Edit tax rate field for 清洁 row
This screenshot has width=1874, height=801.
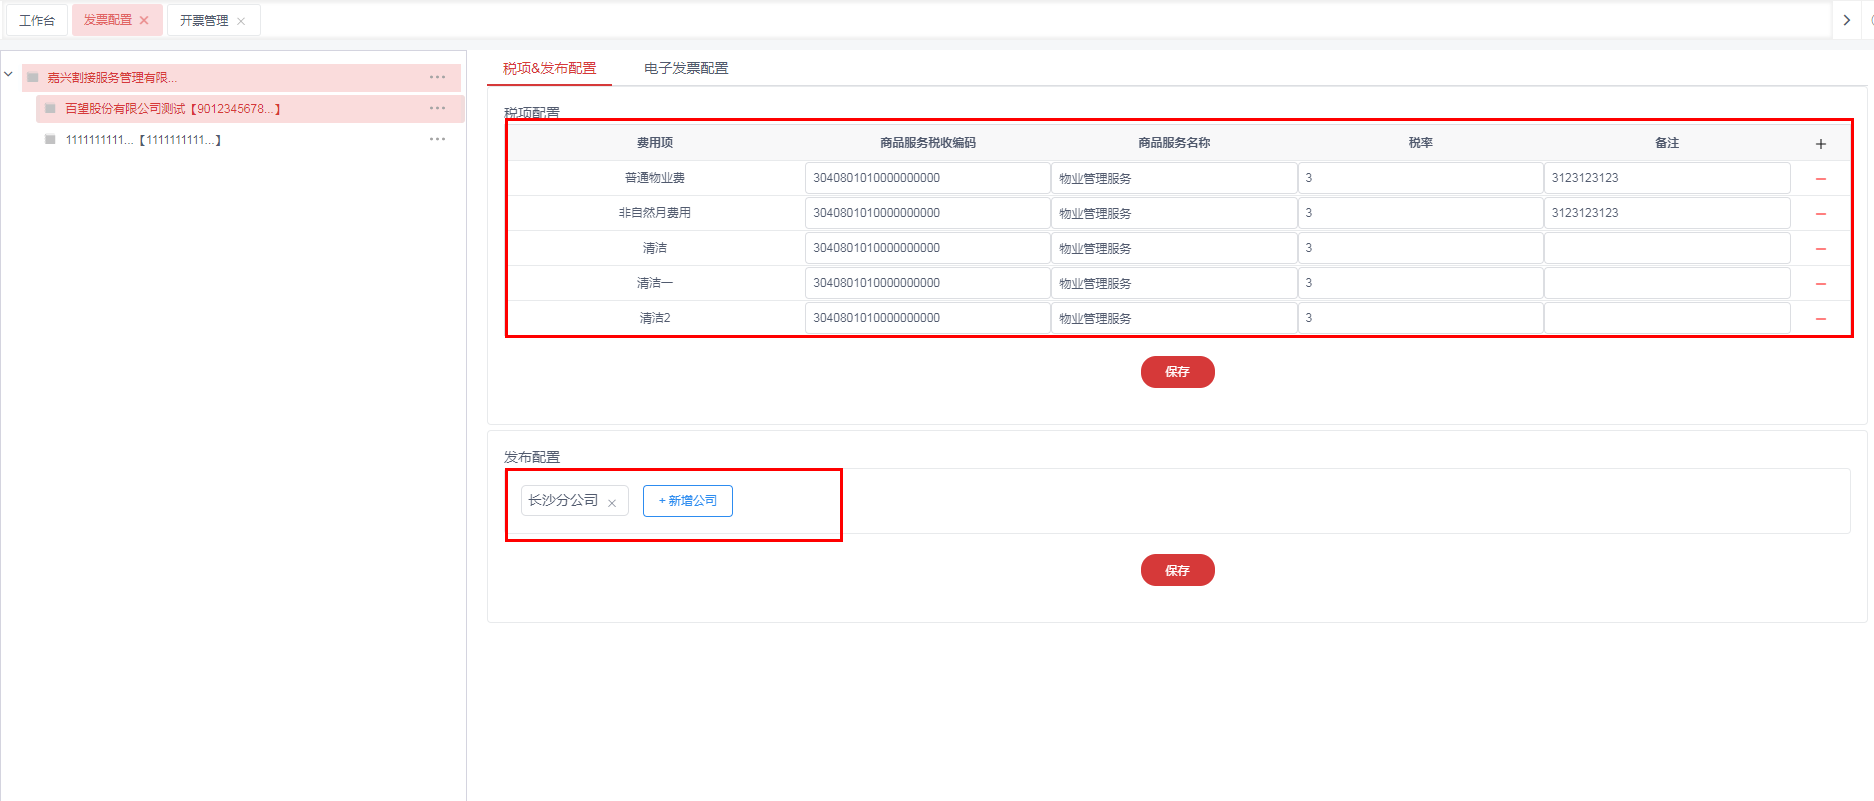point(1420,248)
